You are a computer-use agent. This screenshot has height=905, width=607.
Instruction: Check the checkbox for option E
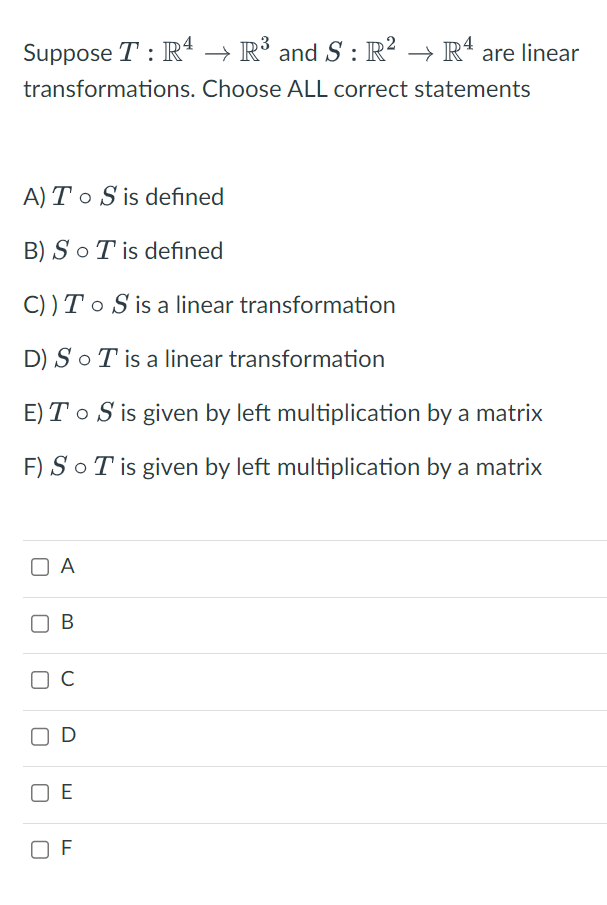39,792
